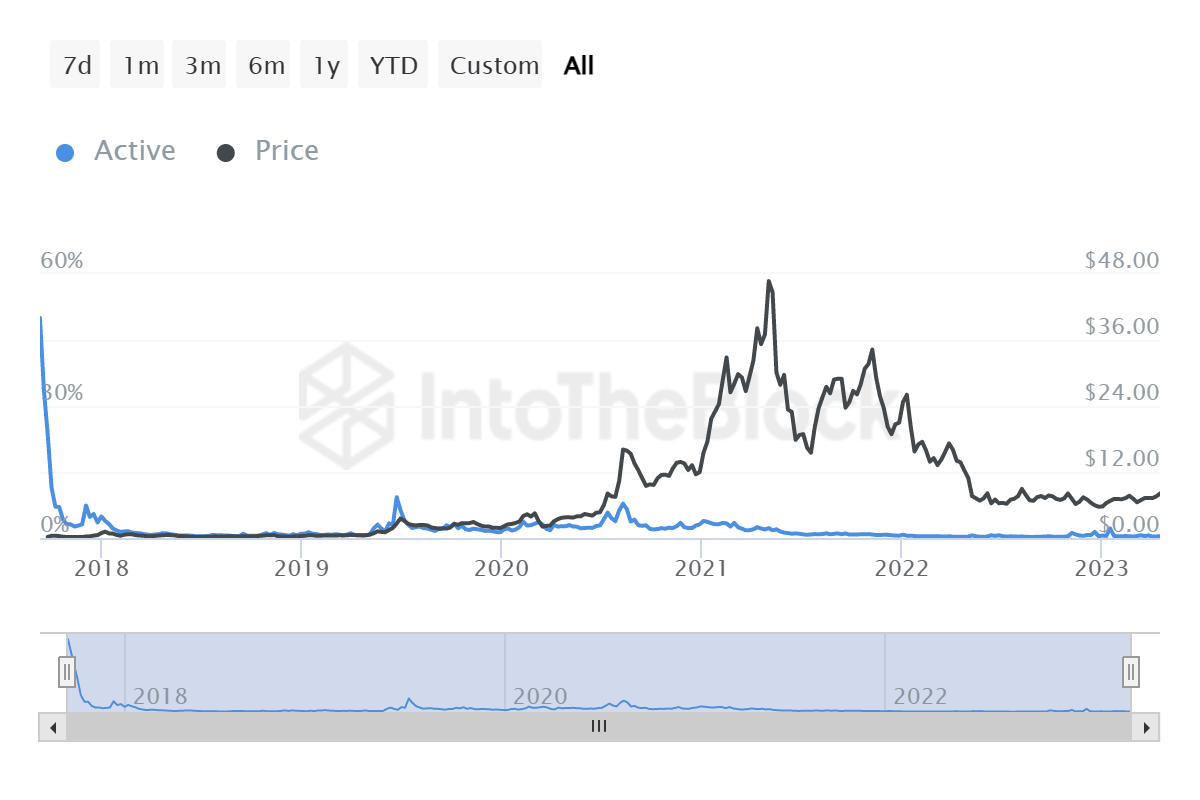
Task: Toggle the Active series blue dot
Action: pos(65,152)
